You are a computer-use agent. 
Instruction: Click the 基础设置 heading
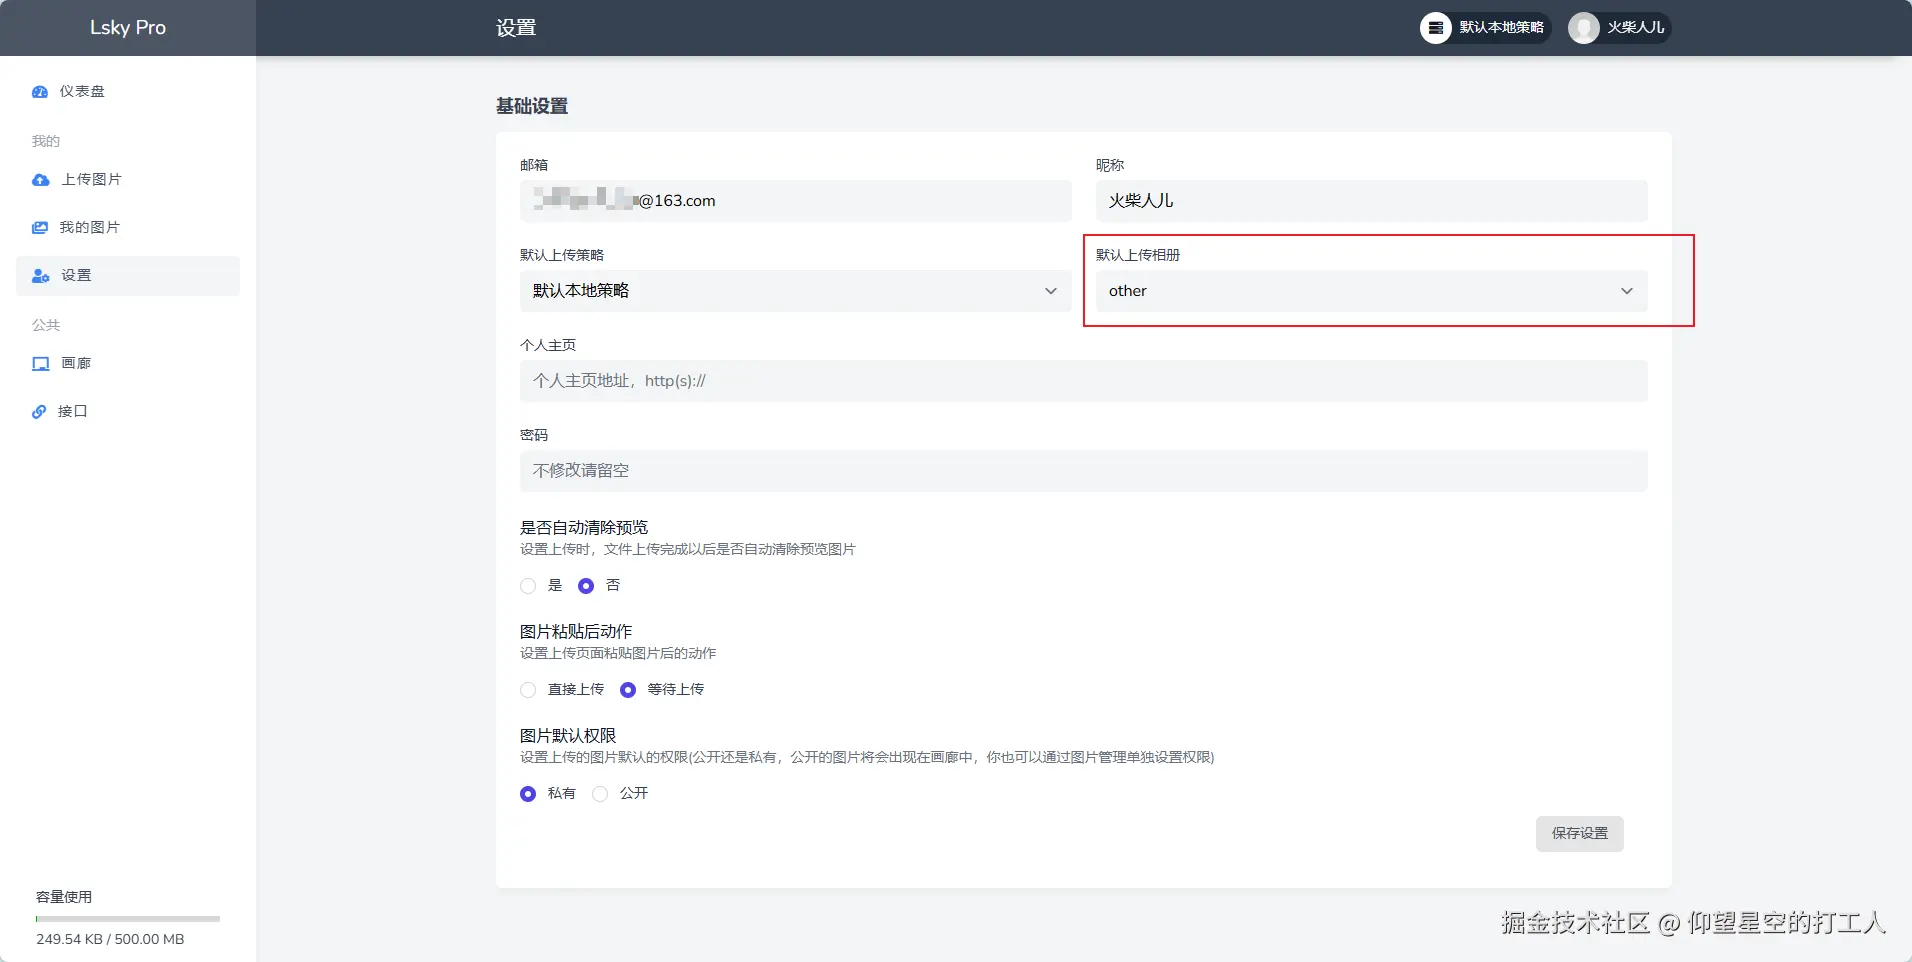click(532, 106)
